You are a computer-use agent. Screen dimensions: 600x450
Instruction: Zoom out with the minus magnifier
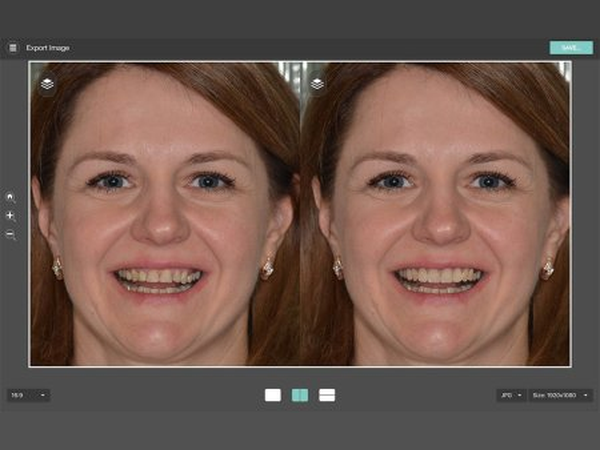tap(10, 234)
